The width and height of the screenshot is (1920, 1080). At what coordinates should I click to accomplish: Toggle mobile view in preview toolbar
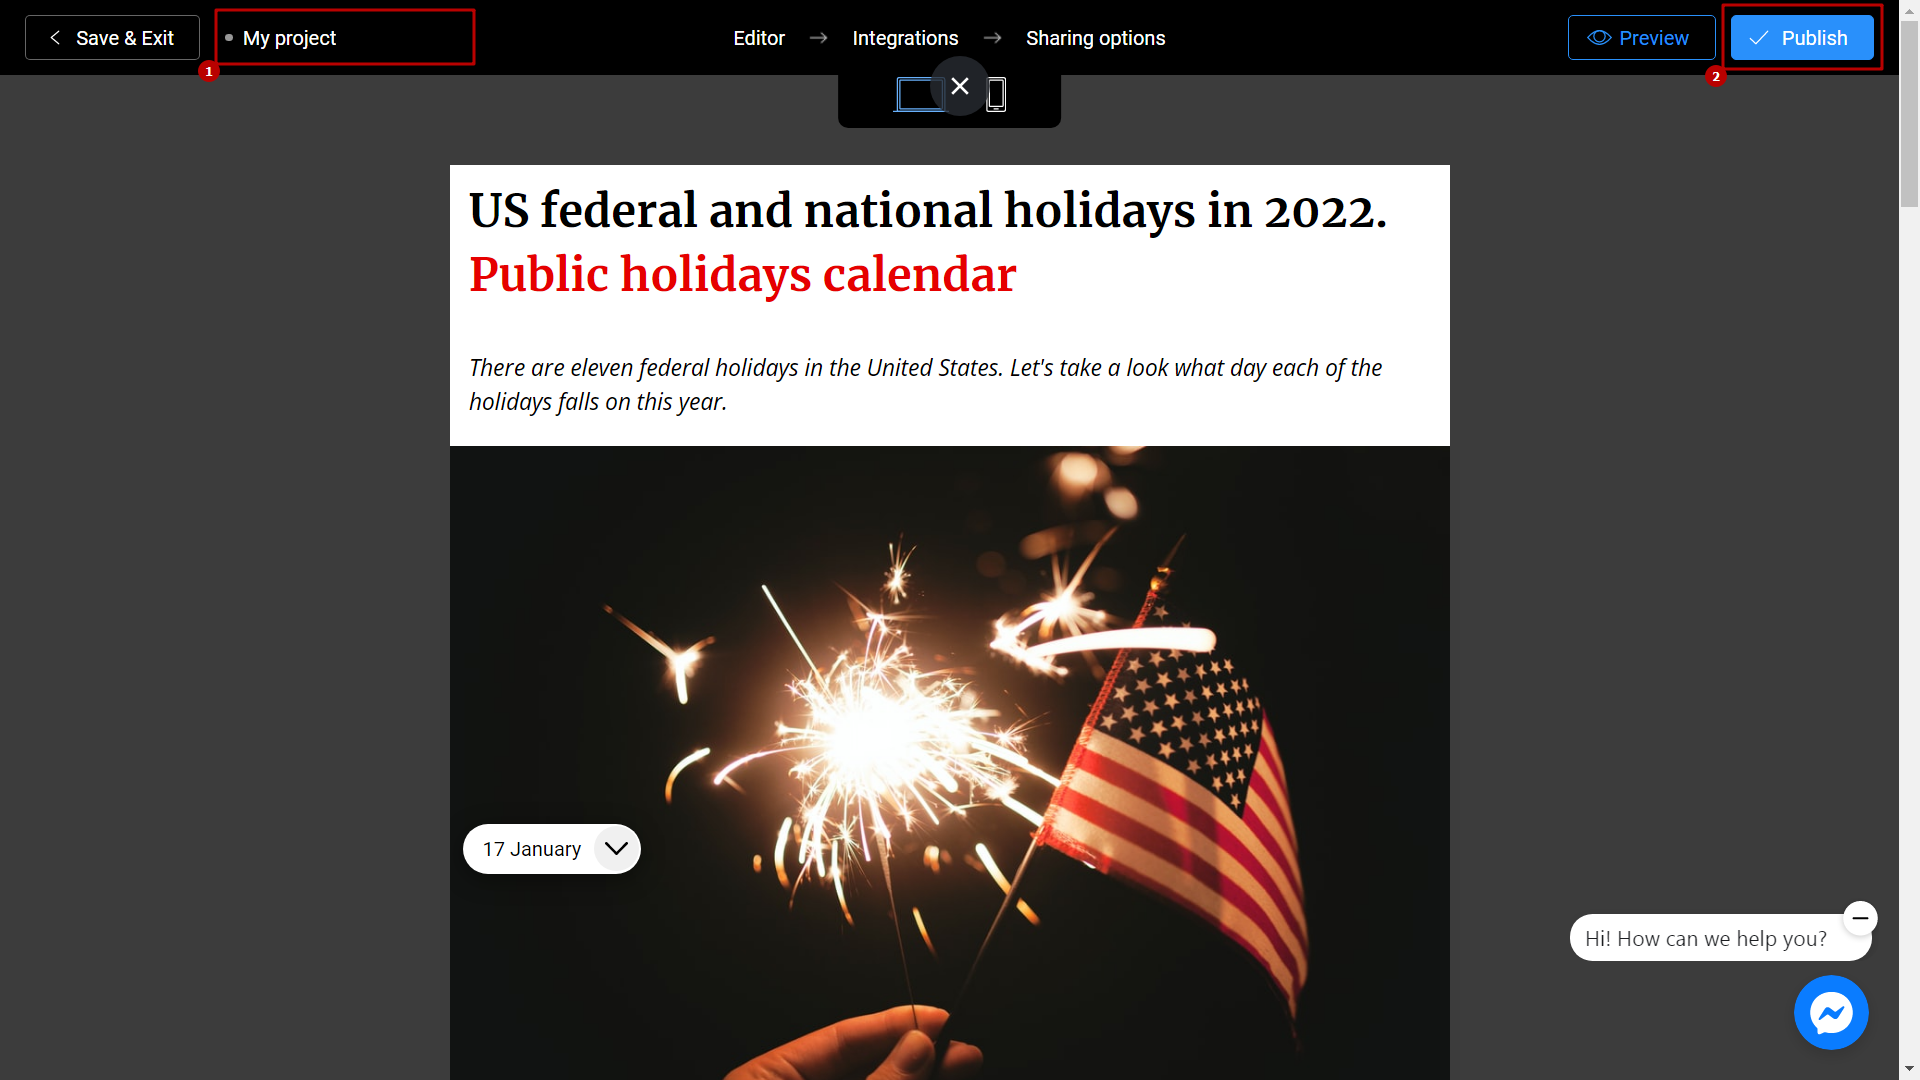pyautogui.click(x=996, y=94)
